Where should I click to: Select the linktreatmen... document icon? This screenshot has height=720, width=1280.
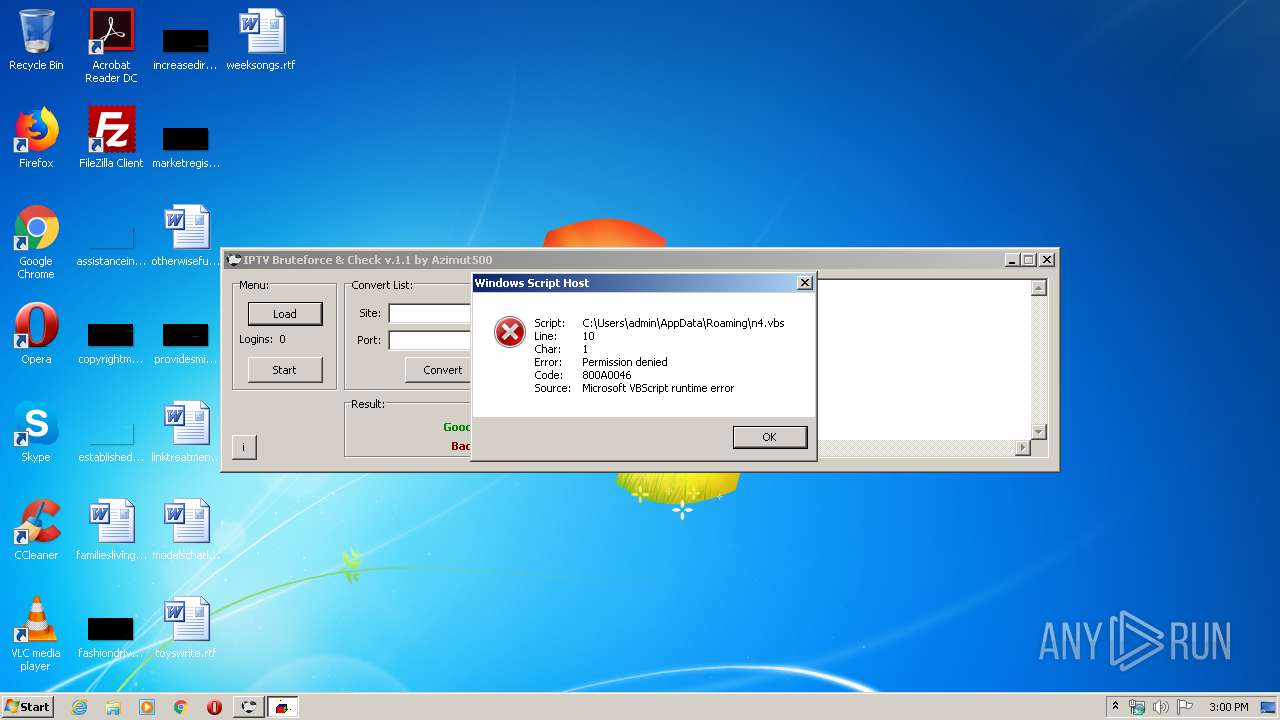[x=186, y=432]
